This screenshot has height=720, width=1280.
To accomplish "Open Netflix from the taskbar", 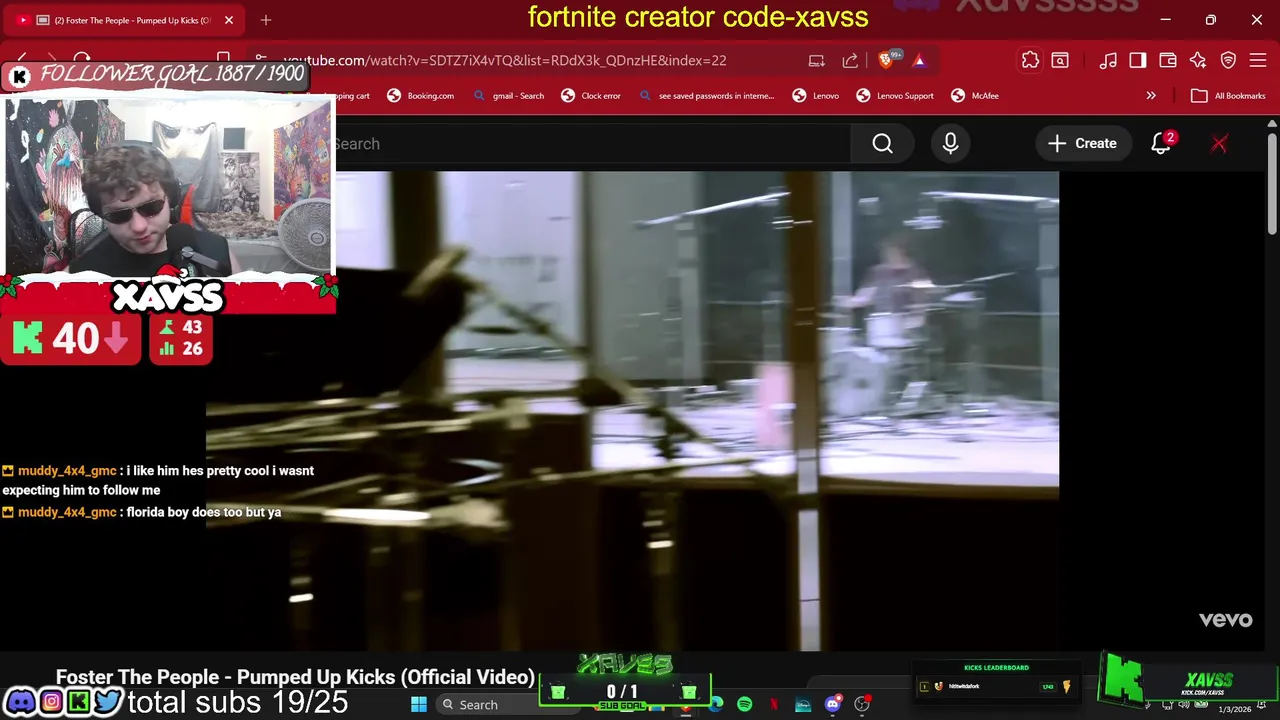I will pos(774,705).
